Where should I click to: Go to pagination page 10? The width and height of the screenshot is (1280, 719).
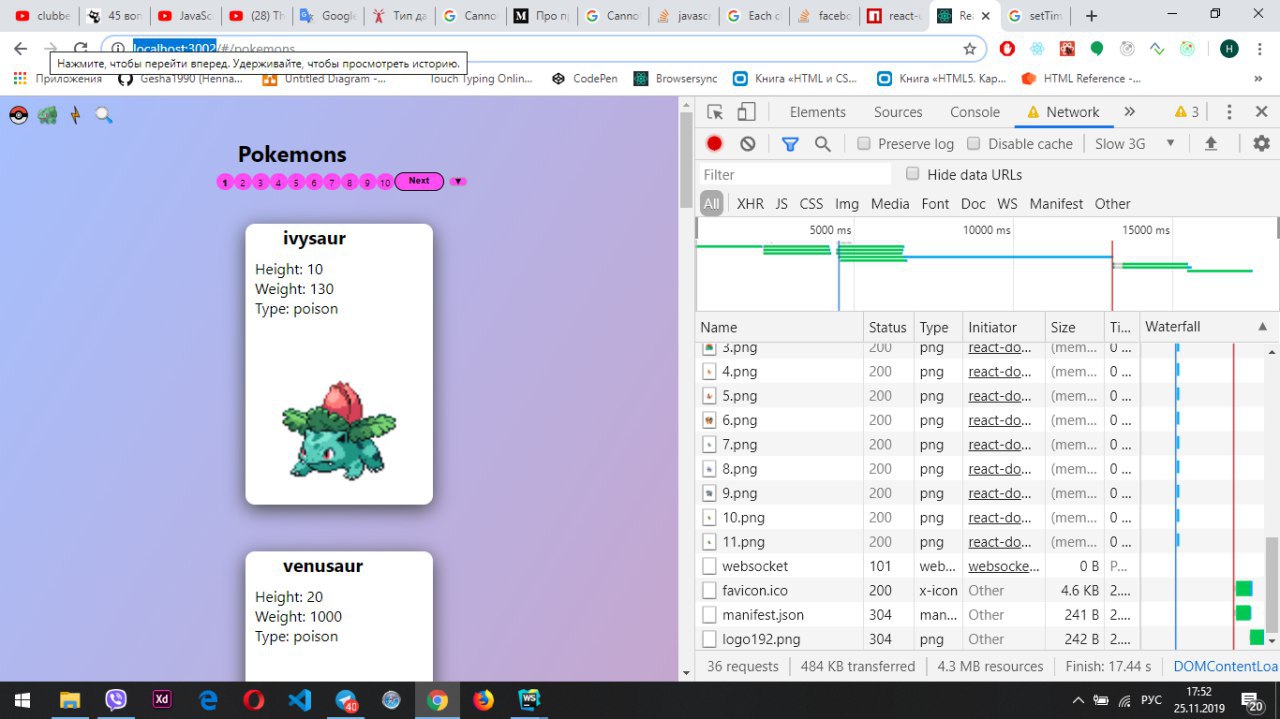click(x=385, y=183)
